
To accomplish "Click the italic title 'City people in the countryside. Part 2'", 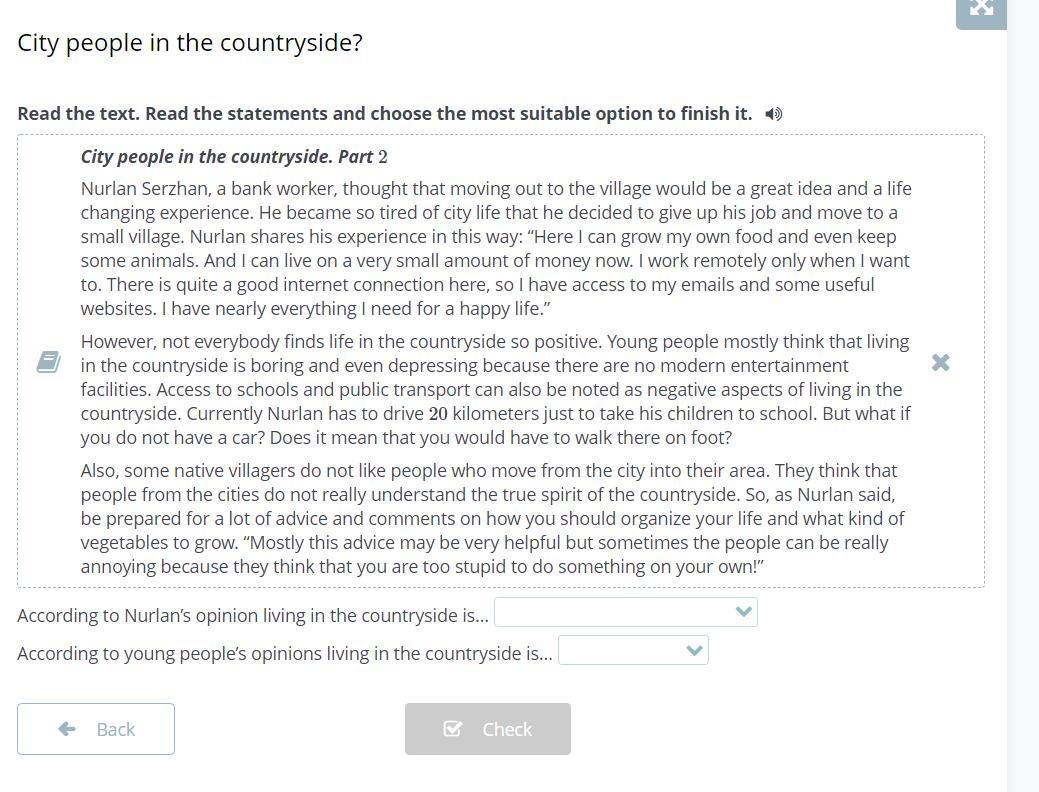I will pos(234,157).
